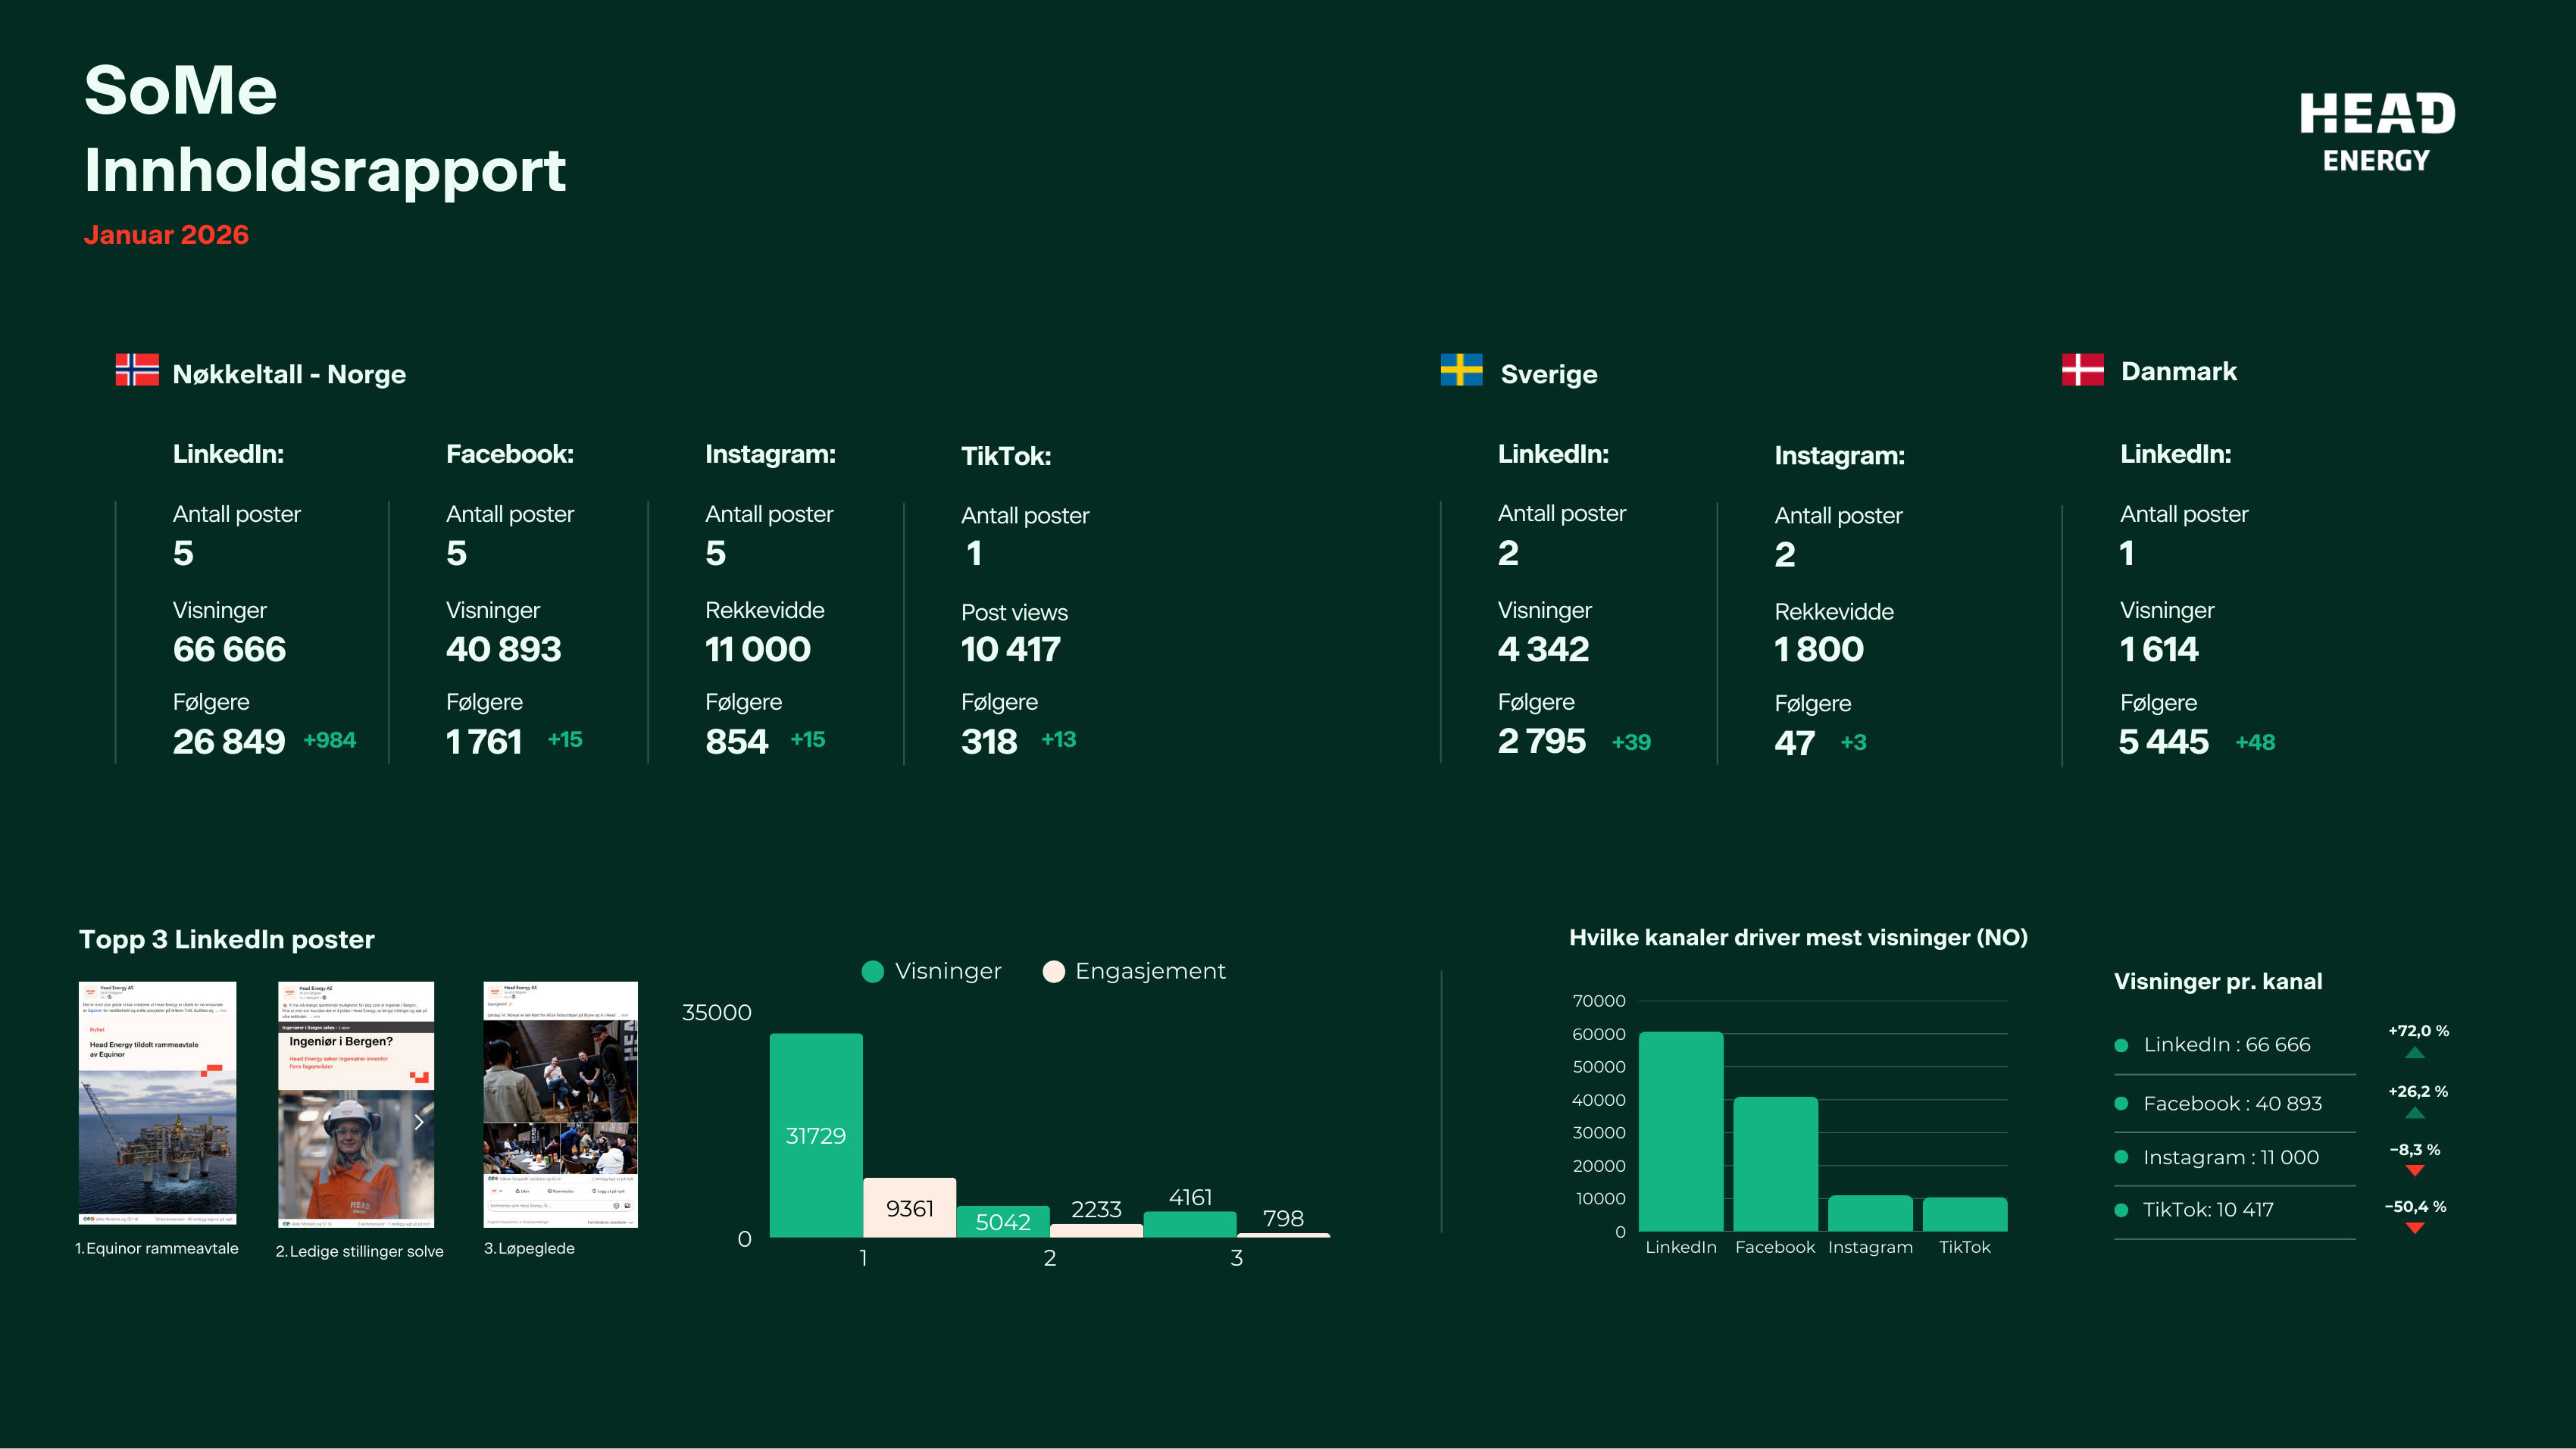Image resolution: width=2576 pixels, height=1449 pixels.
Task: Click TikTok: 10 417 legend entry
Action: (x=2208, y=1210)
